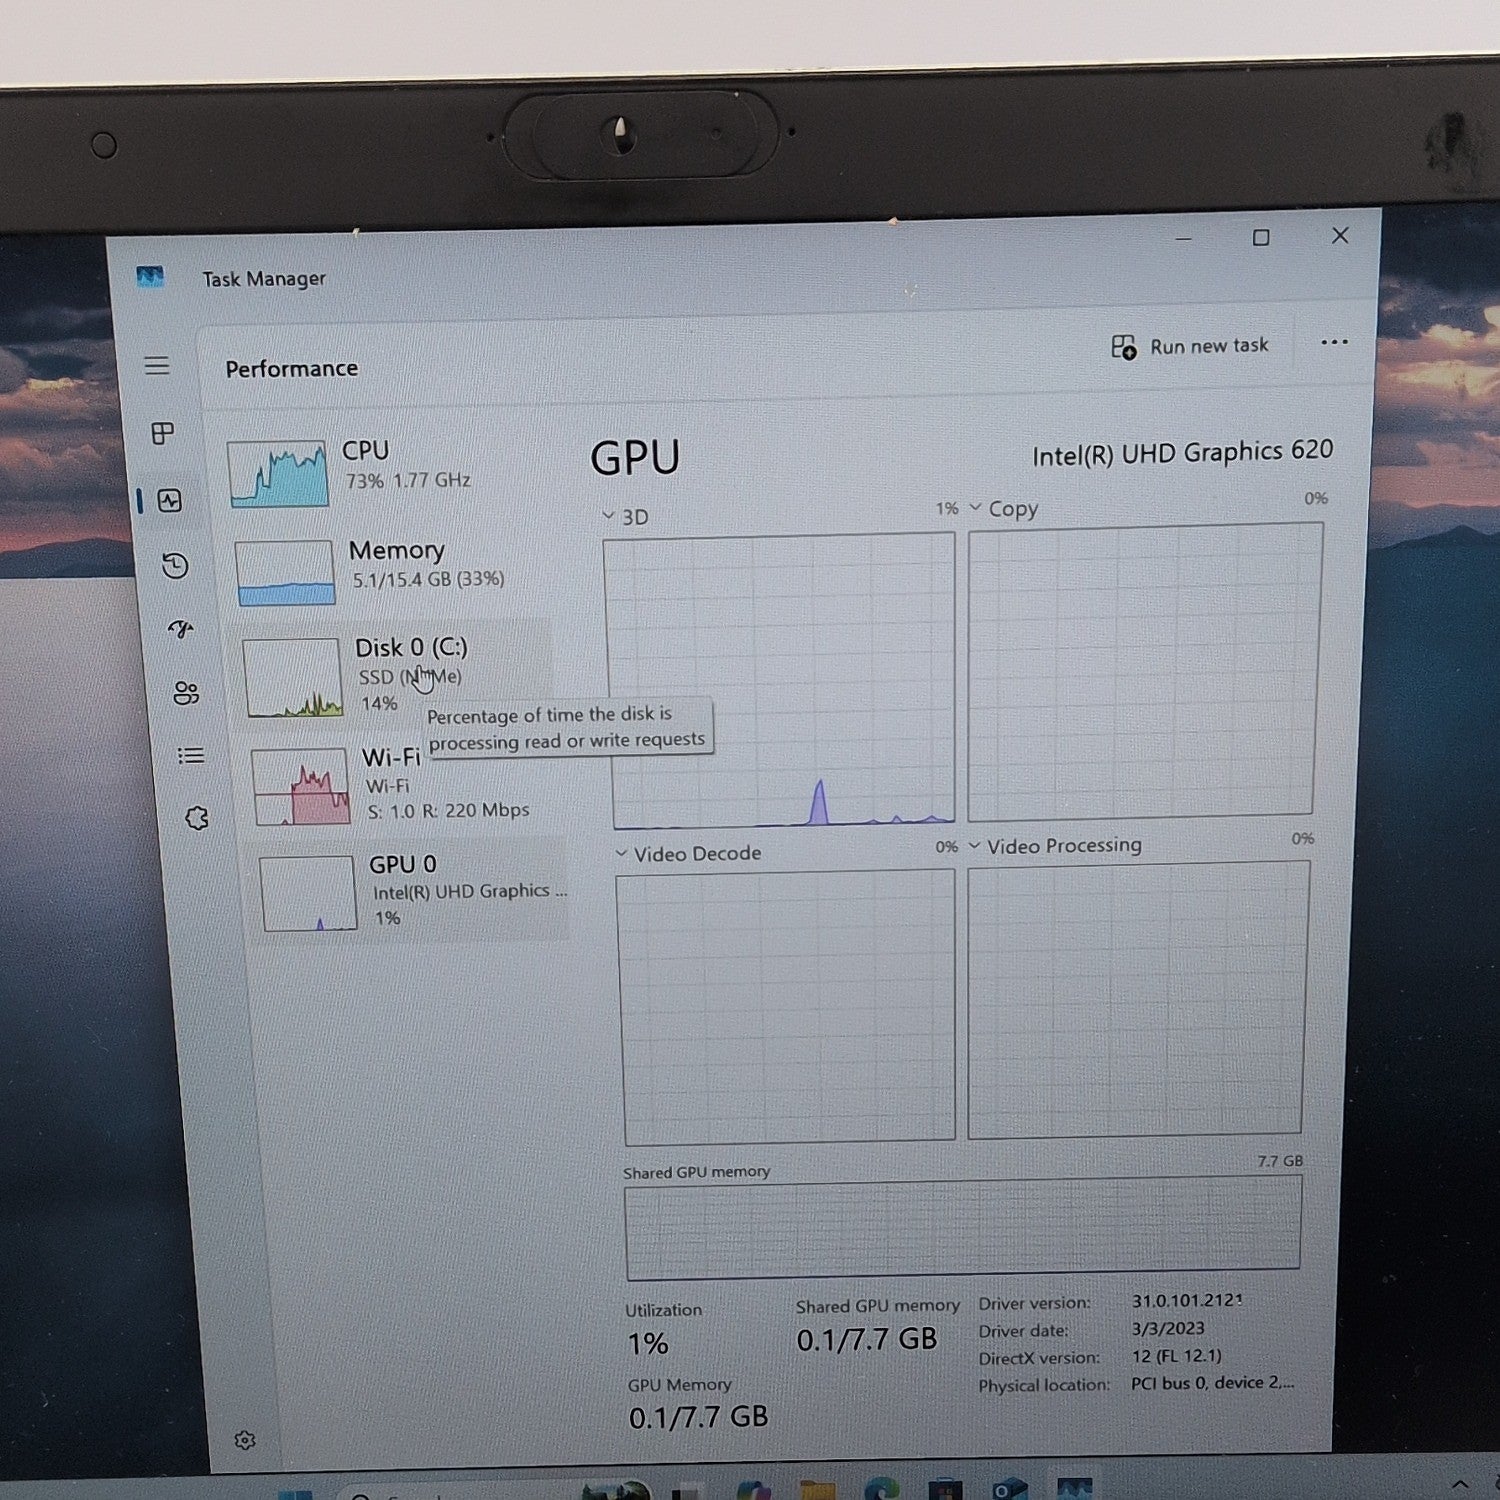Click the Video Processing graph

1137,999
